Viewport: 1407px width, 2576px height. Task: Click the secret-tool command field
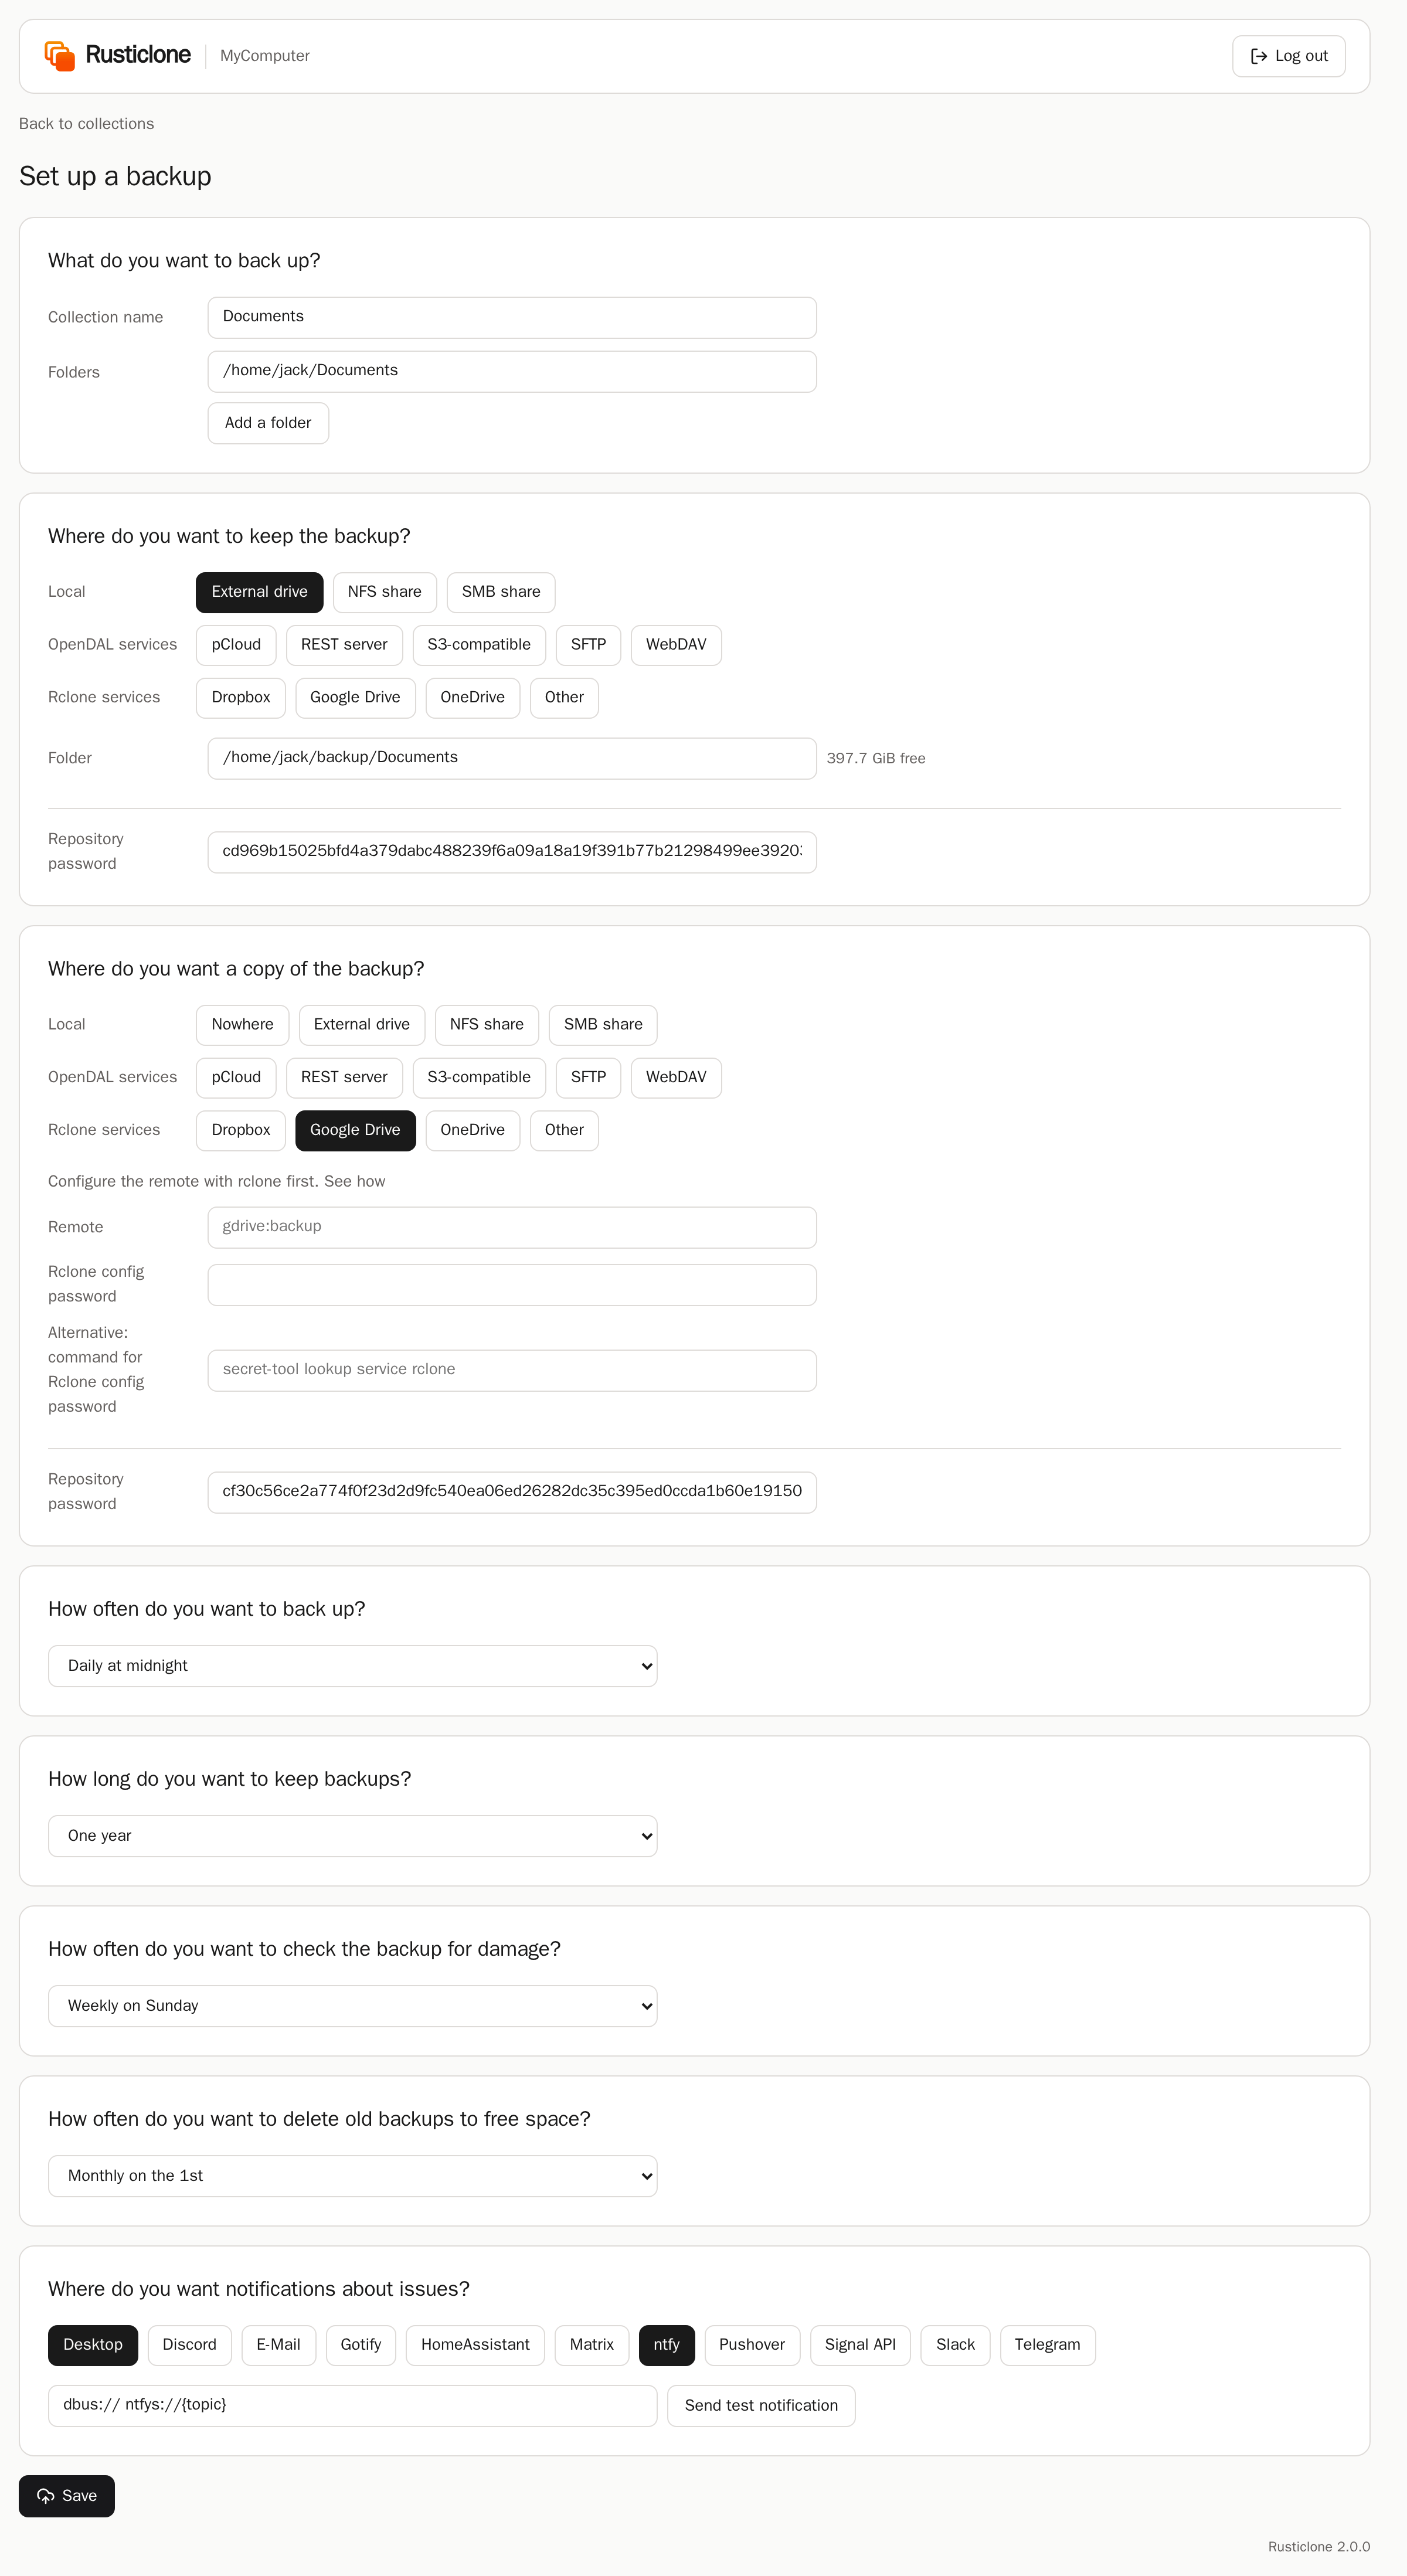[x=512, y=1370]
